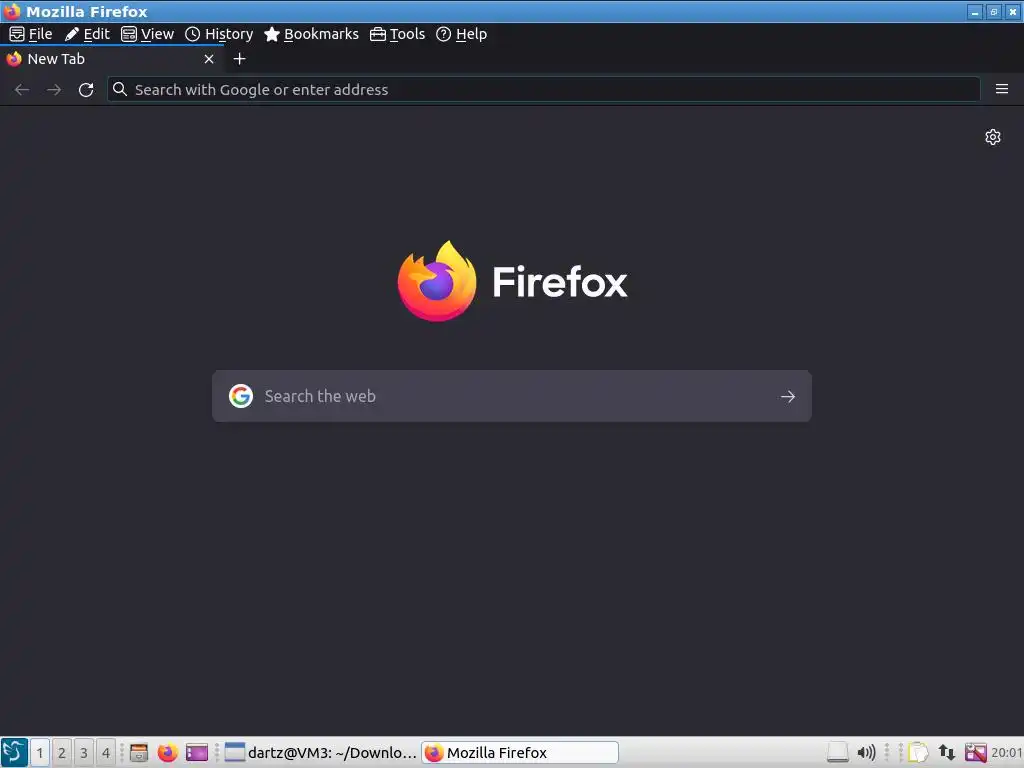1024x768 pixels.
Task: Launch the terminal from taskbar launcher
Action: point(197,752)
